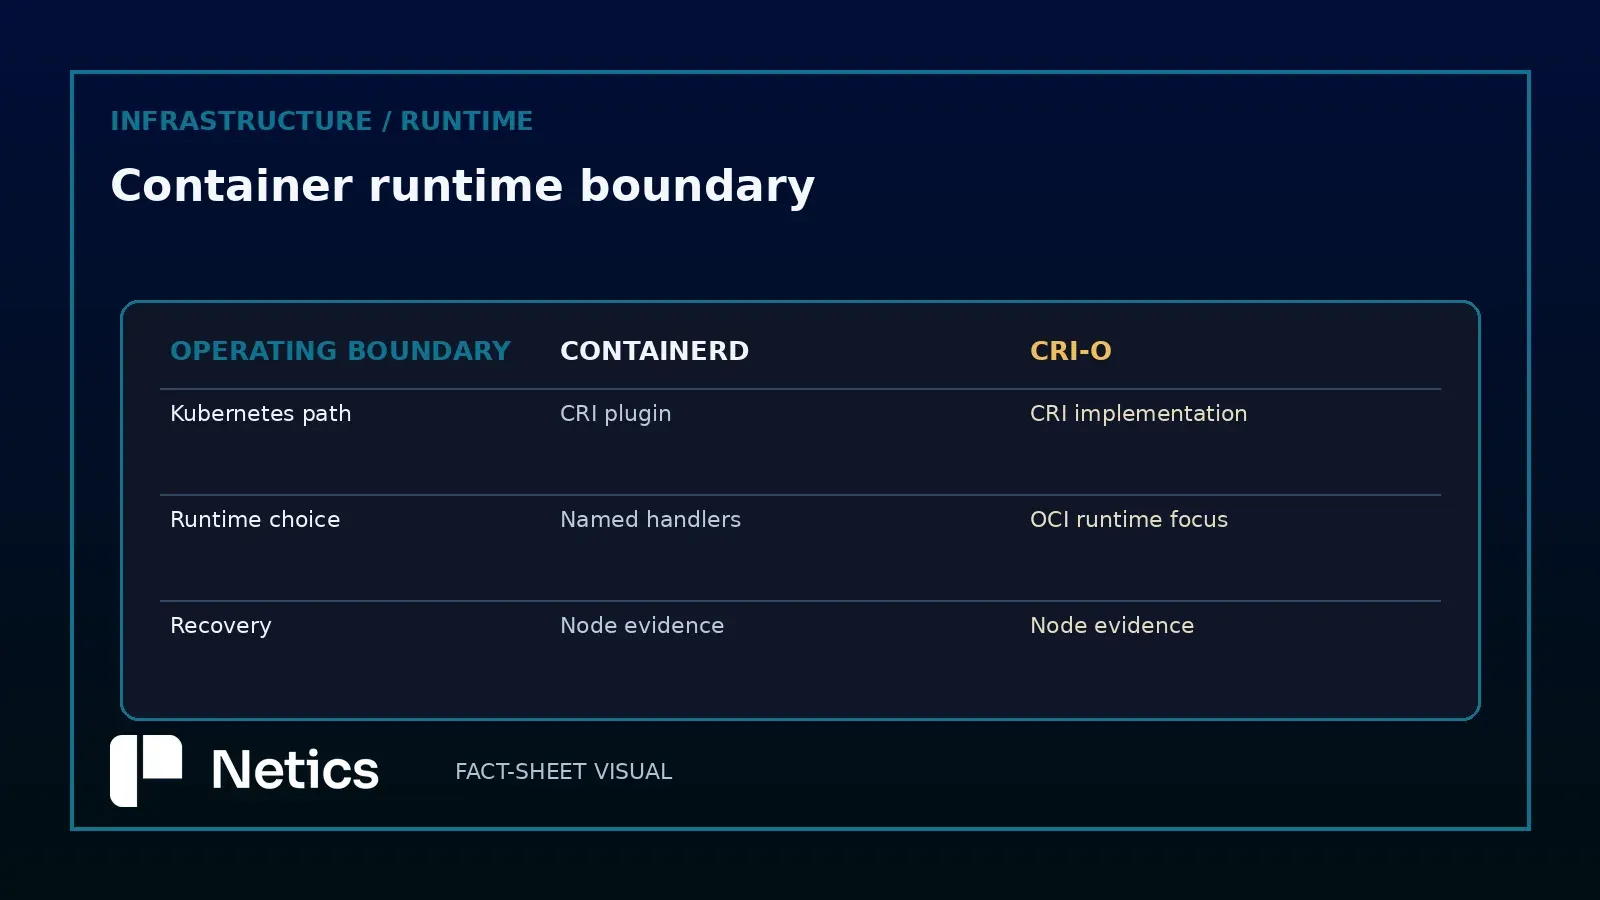Image resolution: width=1600 pixels, height=900 pixels.
Task: Click the CRI-O column header
Action: coord(1071,351)
